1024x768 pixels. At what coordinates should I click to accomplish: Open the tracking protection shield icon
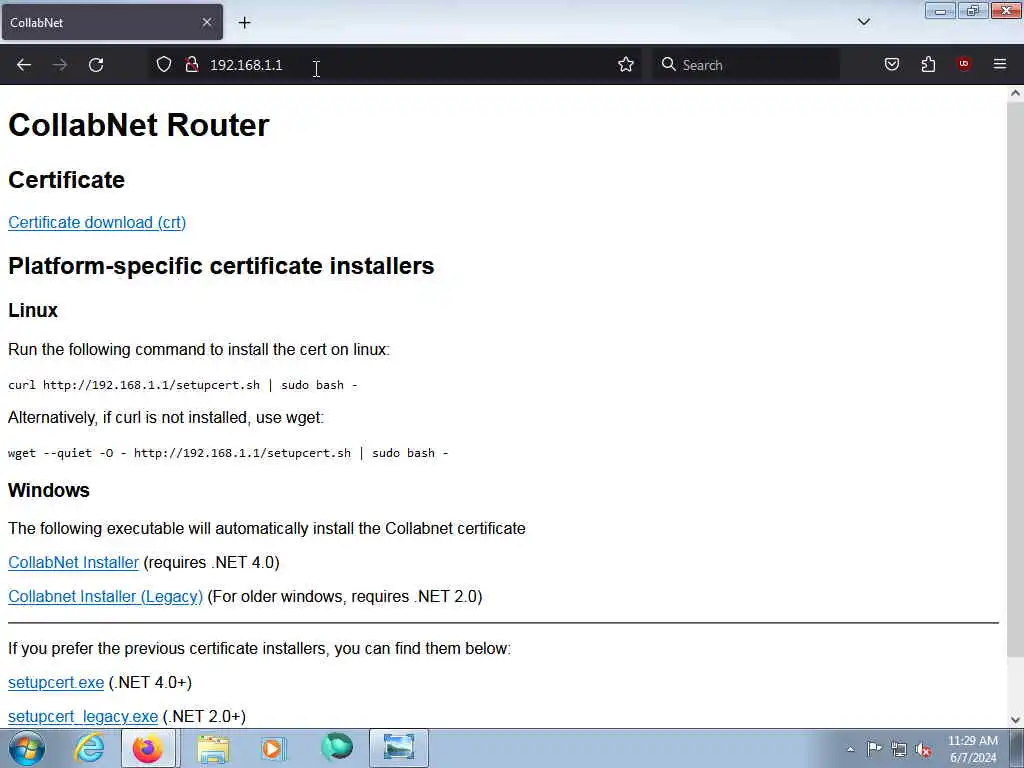pyautogui.click(x=164, y=64)
